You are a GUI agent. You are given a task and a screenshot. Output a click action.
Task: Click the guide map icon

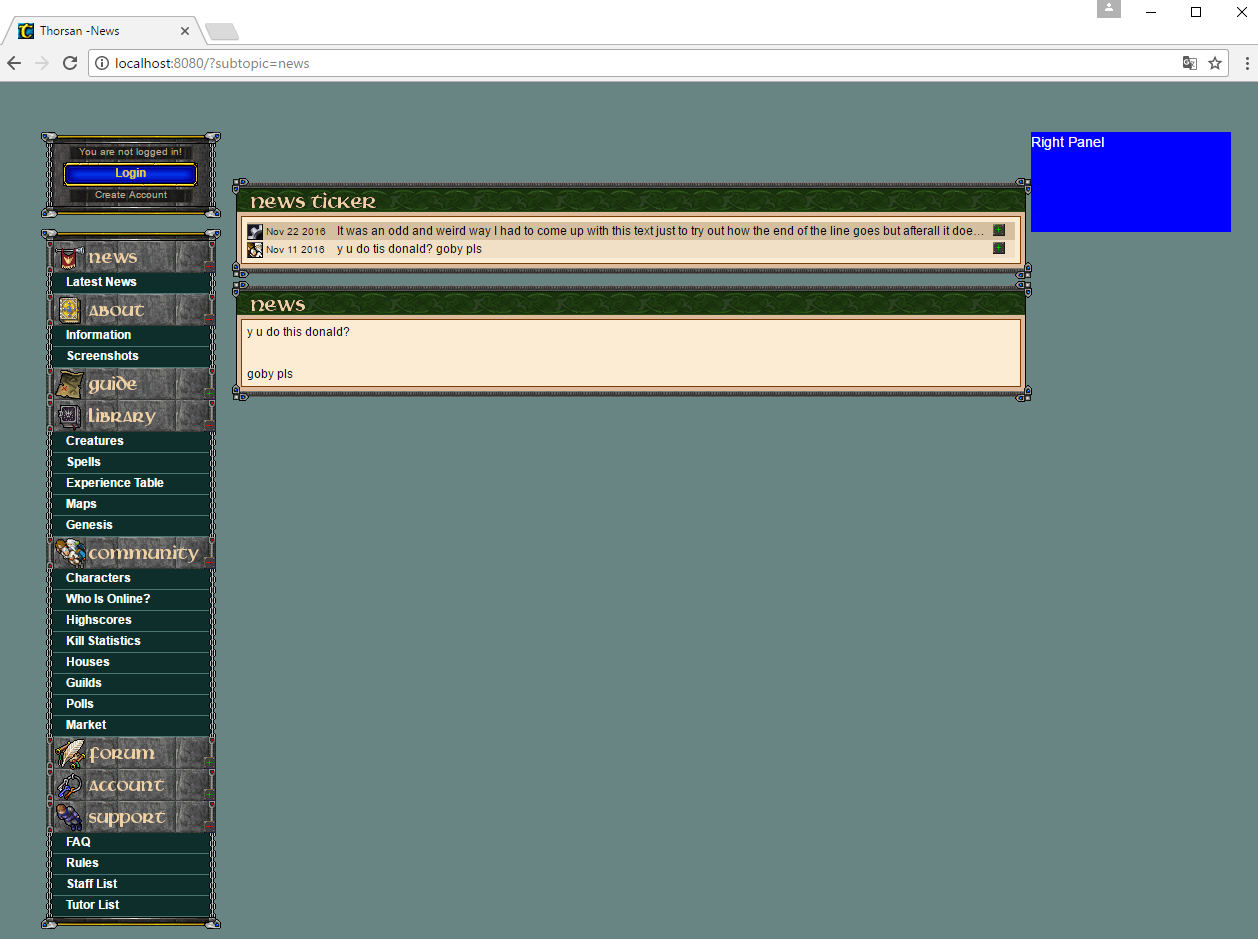point(69,384)
